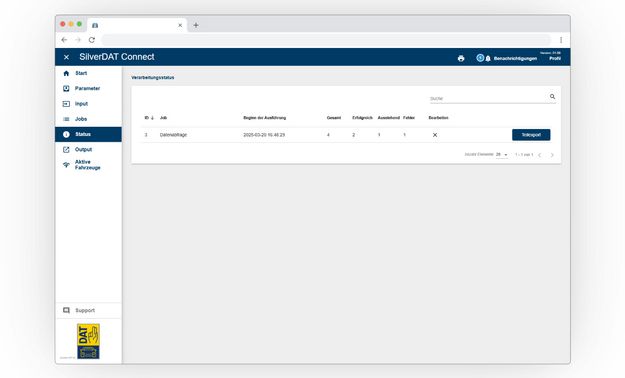Go to previous page chevron

click(x=540, y=155)
